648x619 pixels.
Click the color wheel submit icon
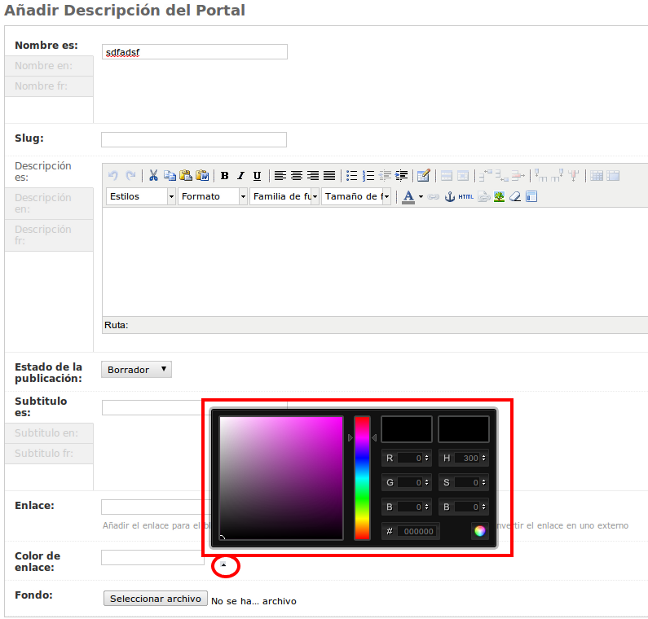480,531
